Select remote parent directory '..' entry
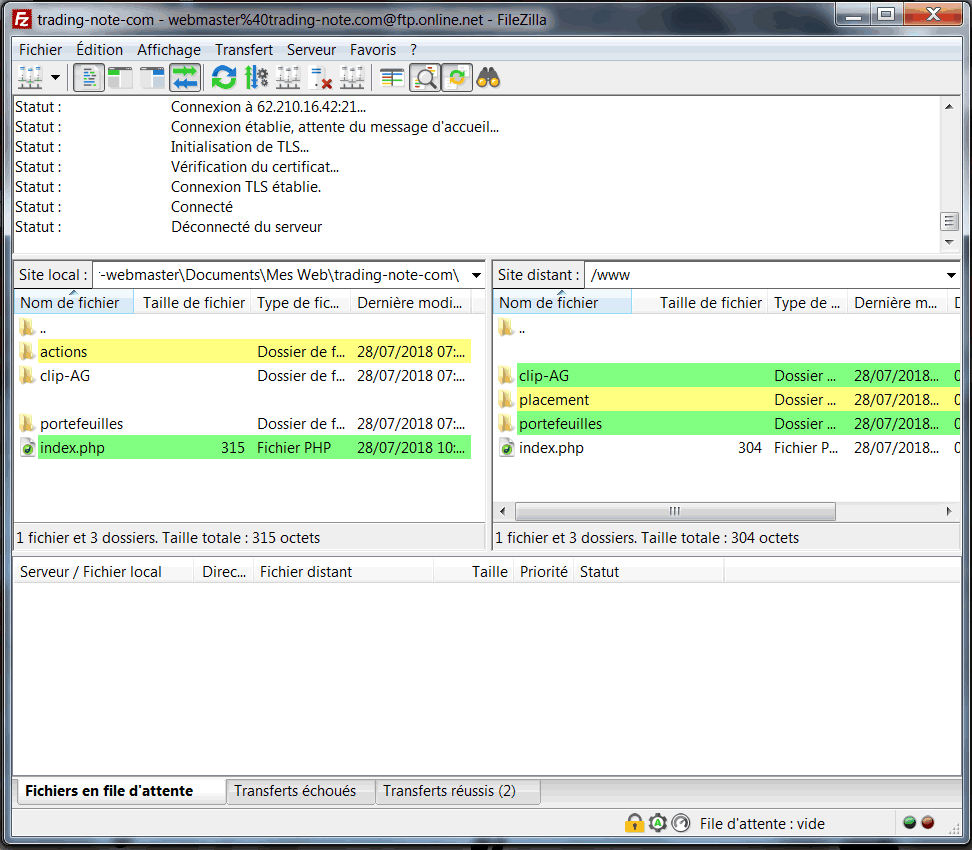The height and width of the screenshot is (850, 972). coord(727,328)
